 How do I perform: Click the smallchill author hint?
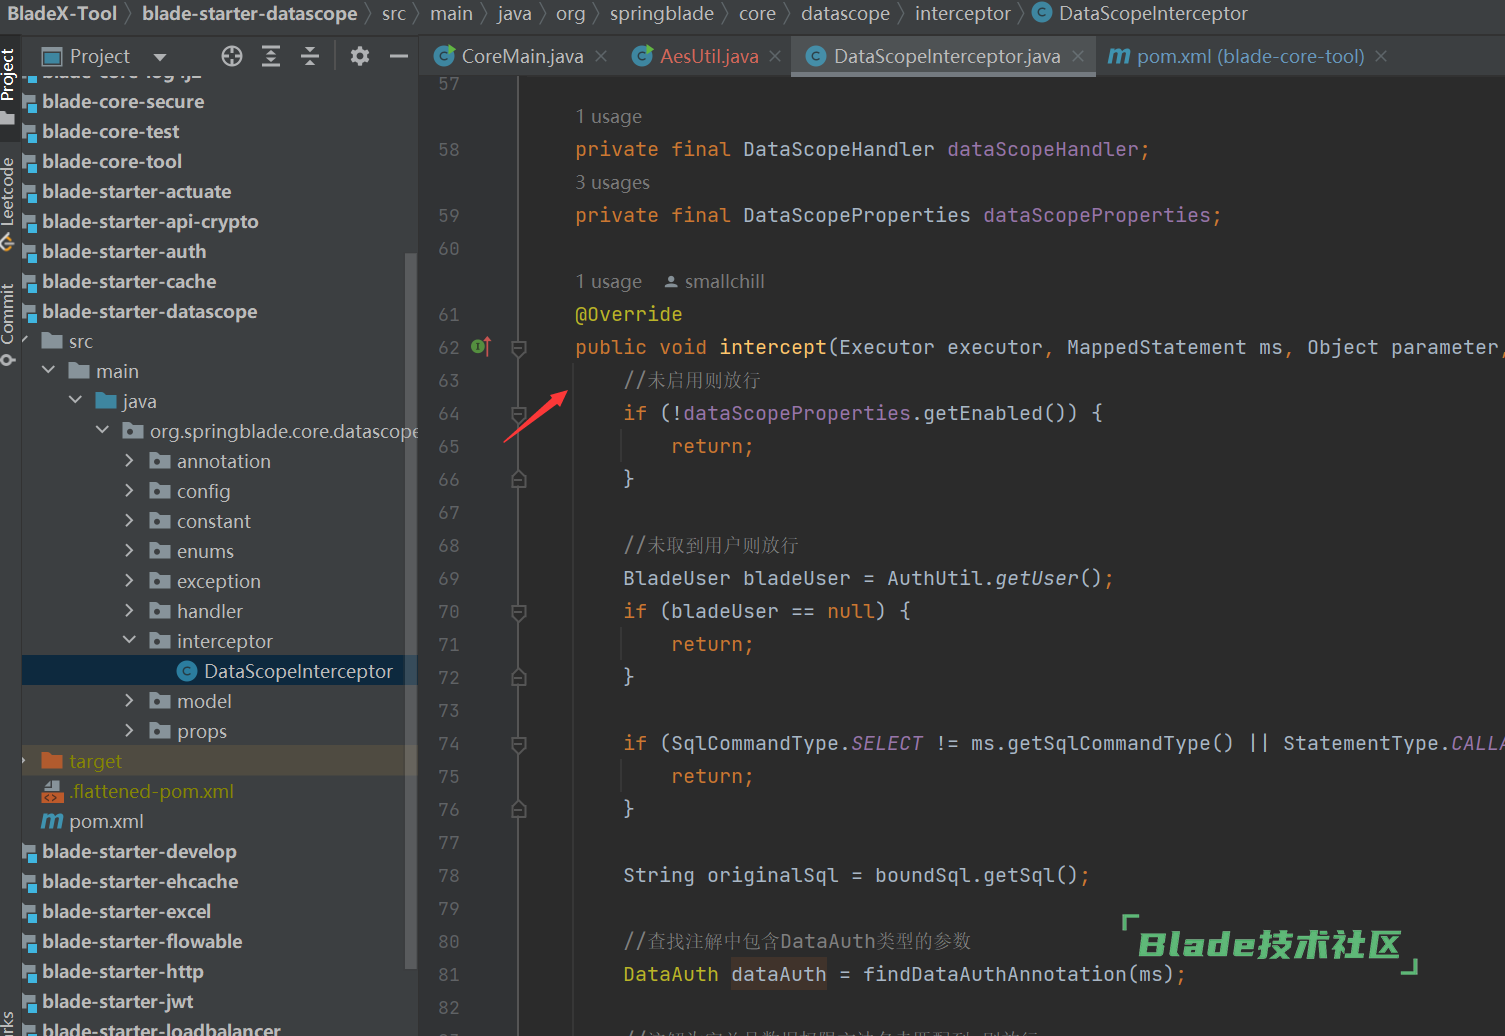714,282
